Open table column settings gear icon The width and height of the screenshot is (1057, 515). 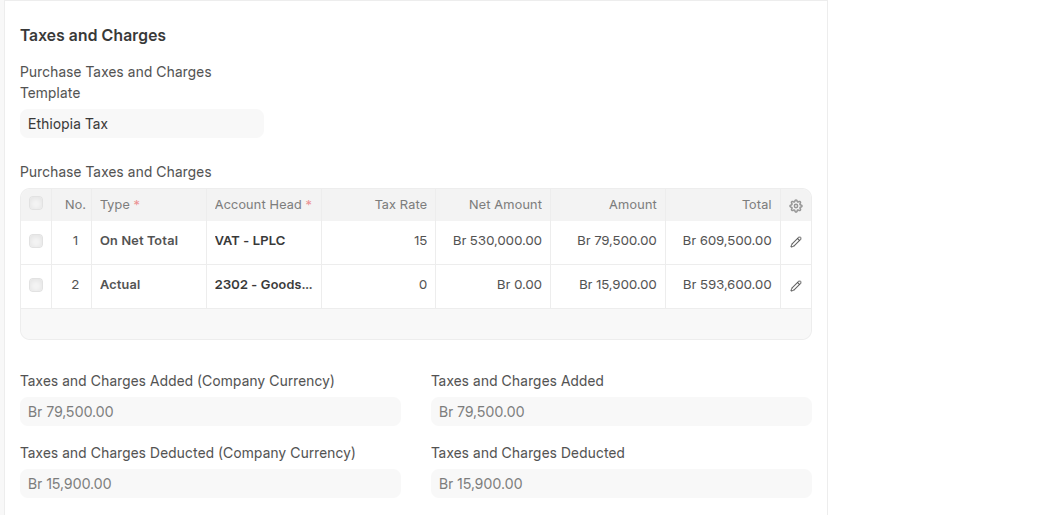pos(796,205)
